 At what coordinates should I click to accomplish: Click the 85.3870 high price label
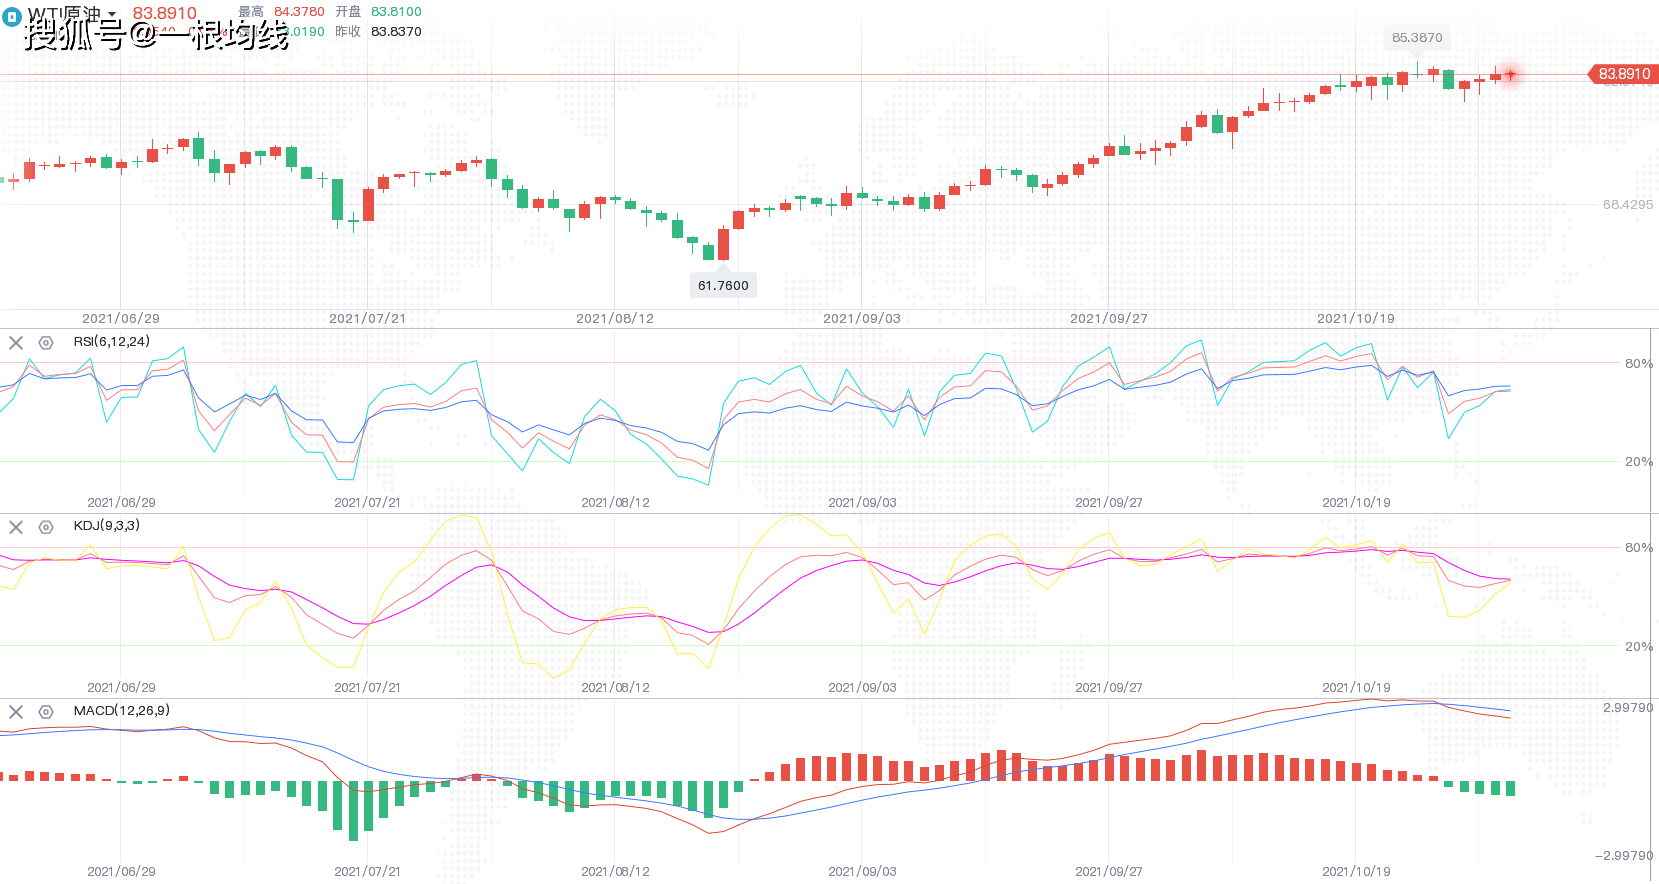(x=1417, y=38)
